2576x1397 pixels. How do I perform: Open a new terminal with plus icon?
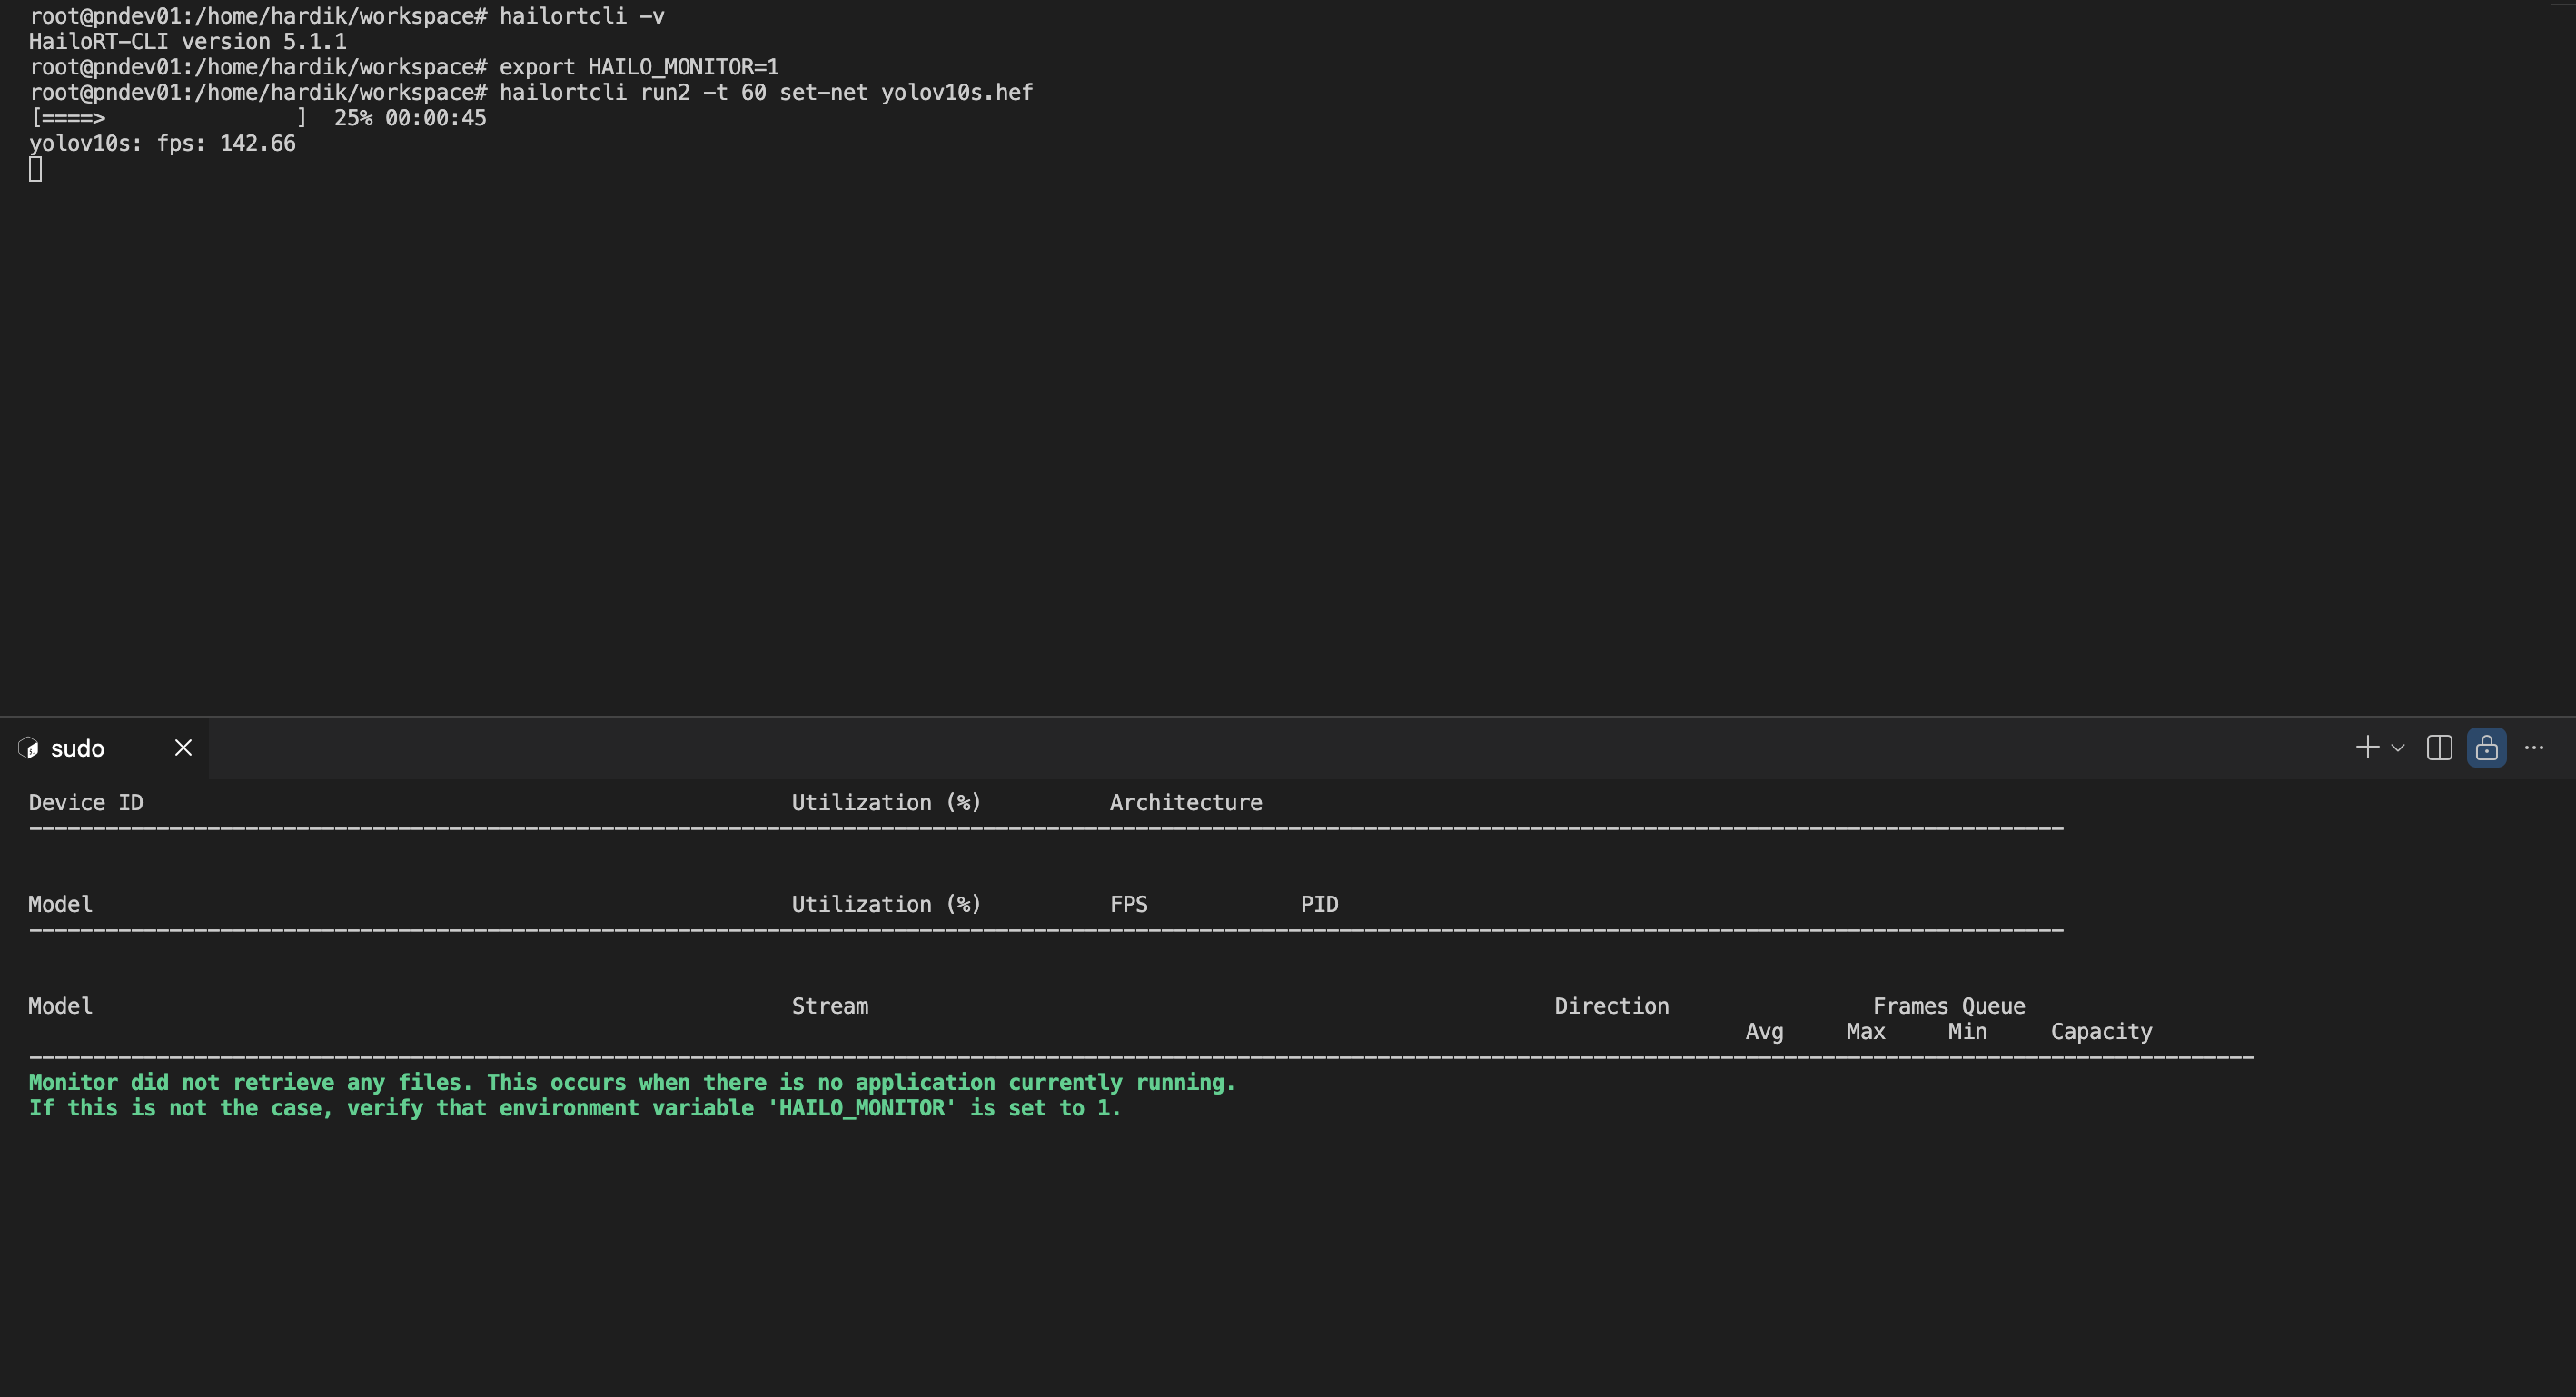coord(2366,748)
